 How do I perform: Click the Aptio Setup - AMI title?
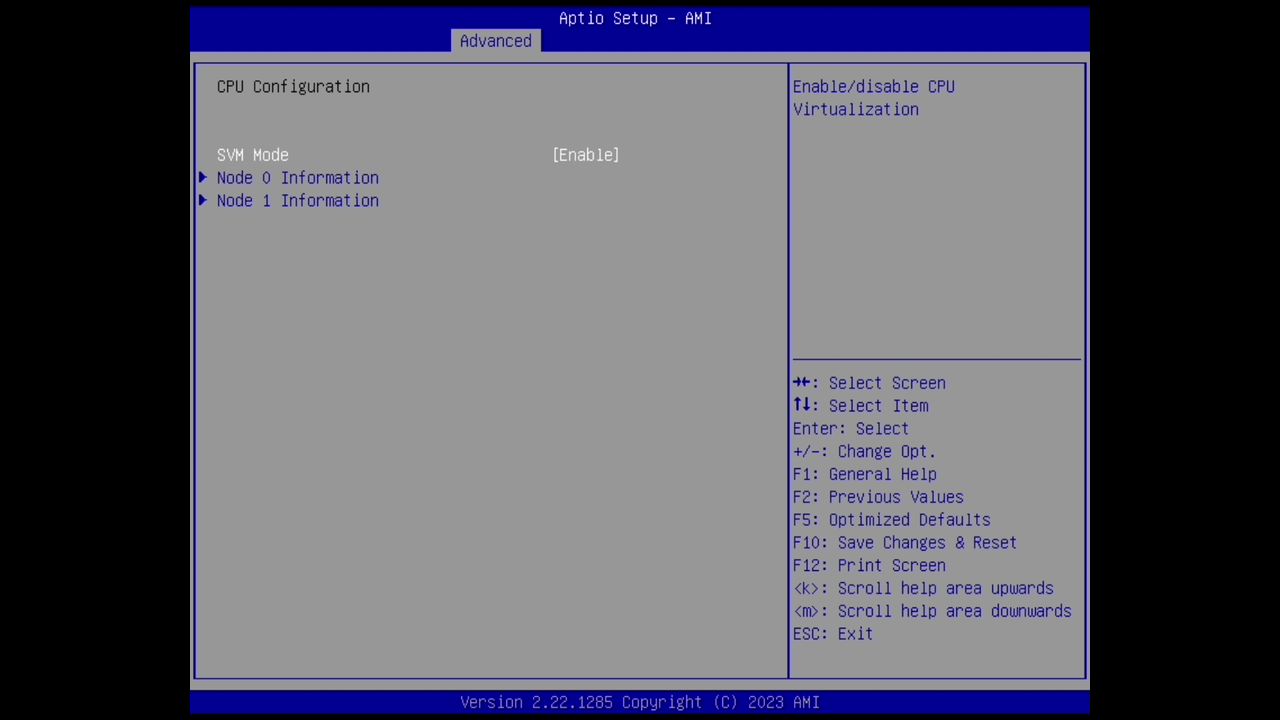point(635,18)
